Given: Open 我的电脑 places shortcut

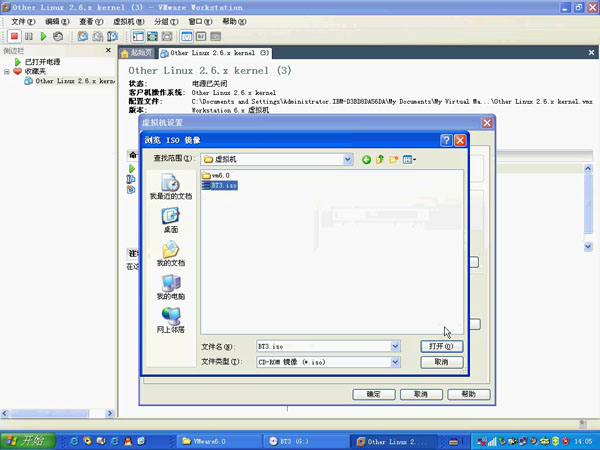Looking at the screenshot, I should coord(170,288).
